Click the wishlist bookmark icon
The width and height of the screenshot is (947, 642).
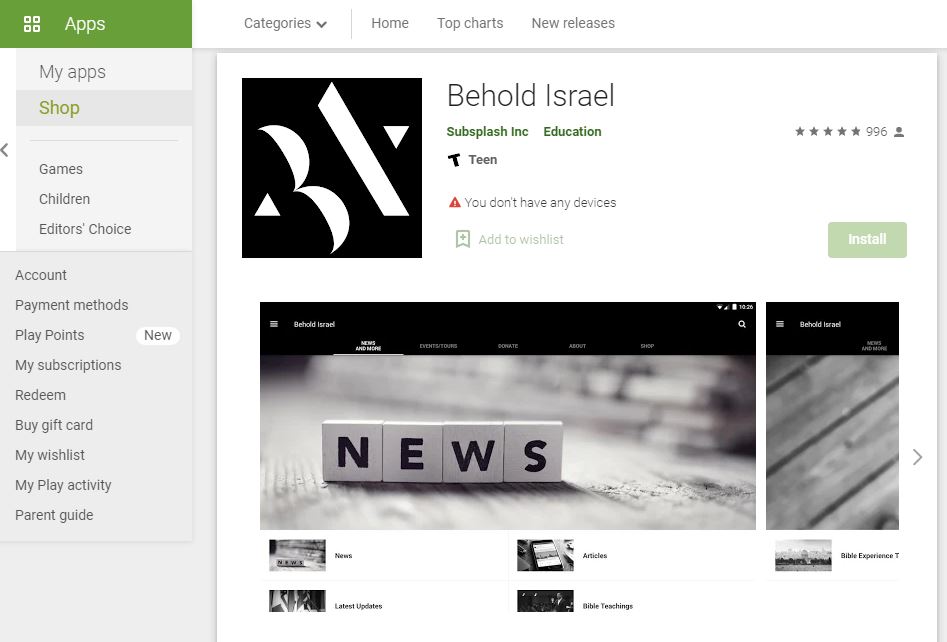coord(463,239)
